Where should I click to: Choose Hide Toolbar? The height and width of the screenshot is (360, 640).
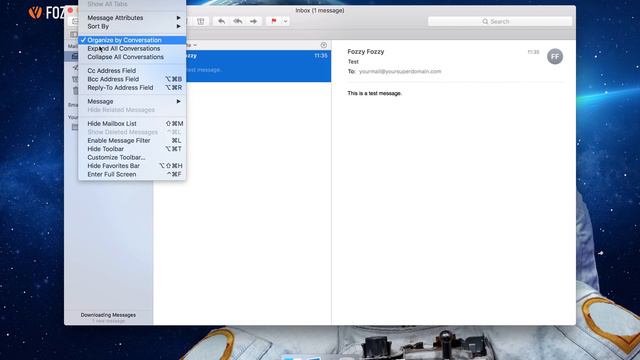[132, 149]
